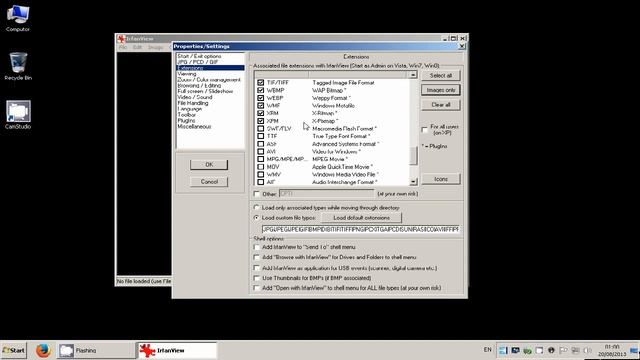Open Video / Sound category
The image size is (640, 360).
click(195, 97)
